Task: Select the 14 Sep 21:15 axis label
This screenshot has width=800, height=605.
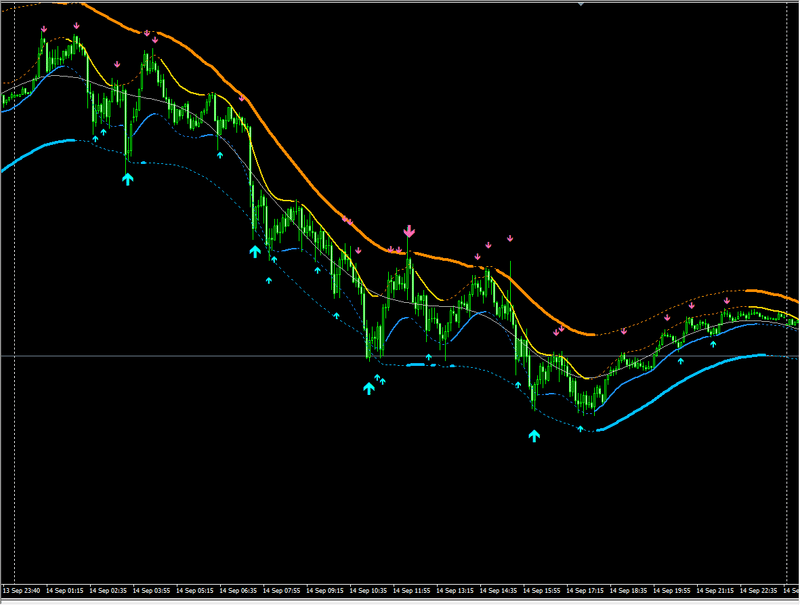Action: click(x=715, y=591)
